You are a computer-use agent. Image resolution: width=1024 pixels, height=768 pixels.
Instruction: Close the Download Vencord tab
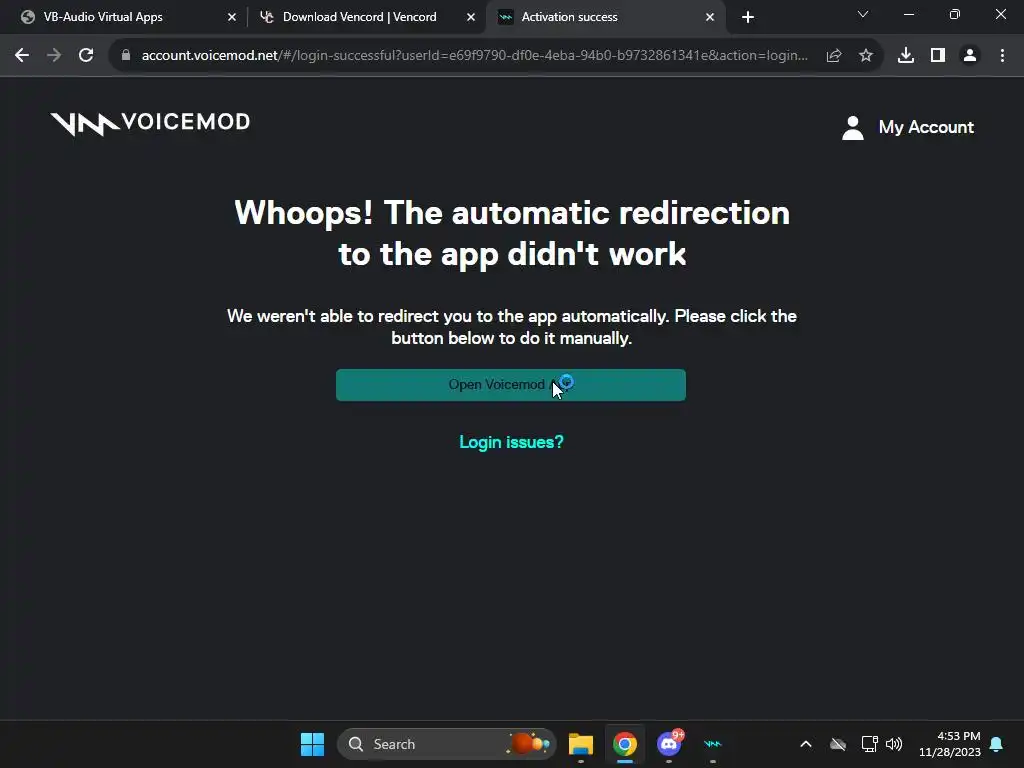tap(471, 17)
